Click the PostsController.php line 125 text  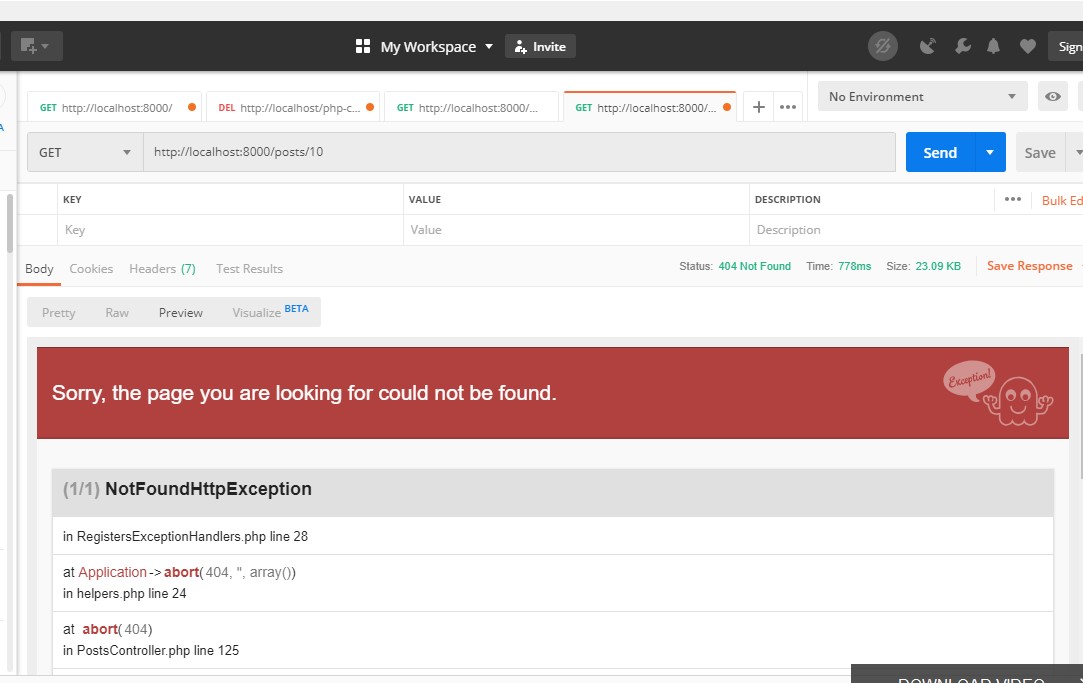click(x=157, y=650)
